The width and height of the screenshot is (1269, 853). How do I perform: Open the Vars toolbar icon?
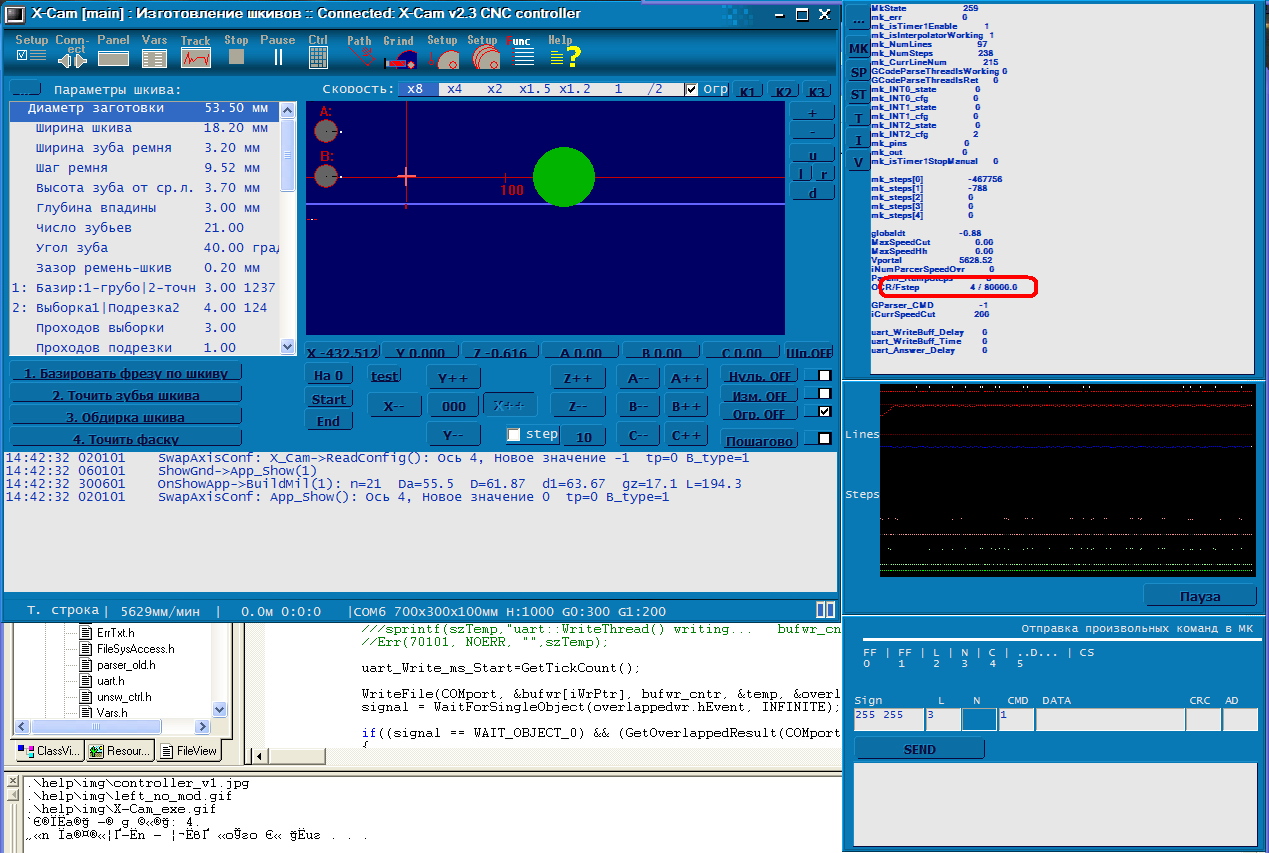pyautogui.click(x=154, y=58)
